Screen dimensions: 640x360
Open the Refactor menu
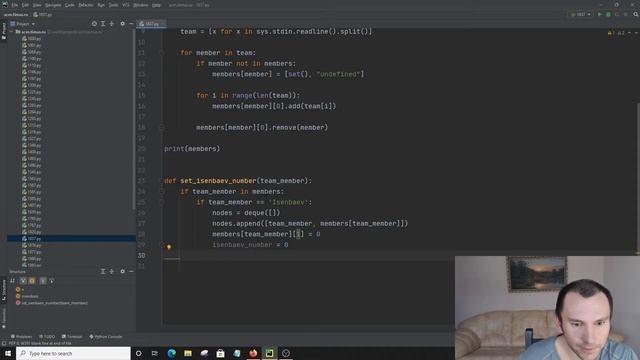86,5
